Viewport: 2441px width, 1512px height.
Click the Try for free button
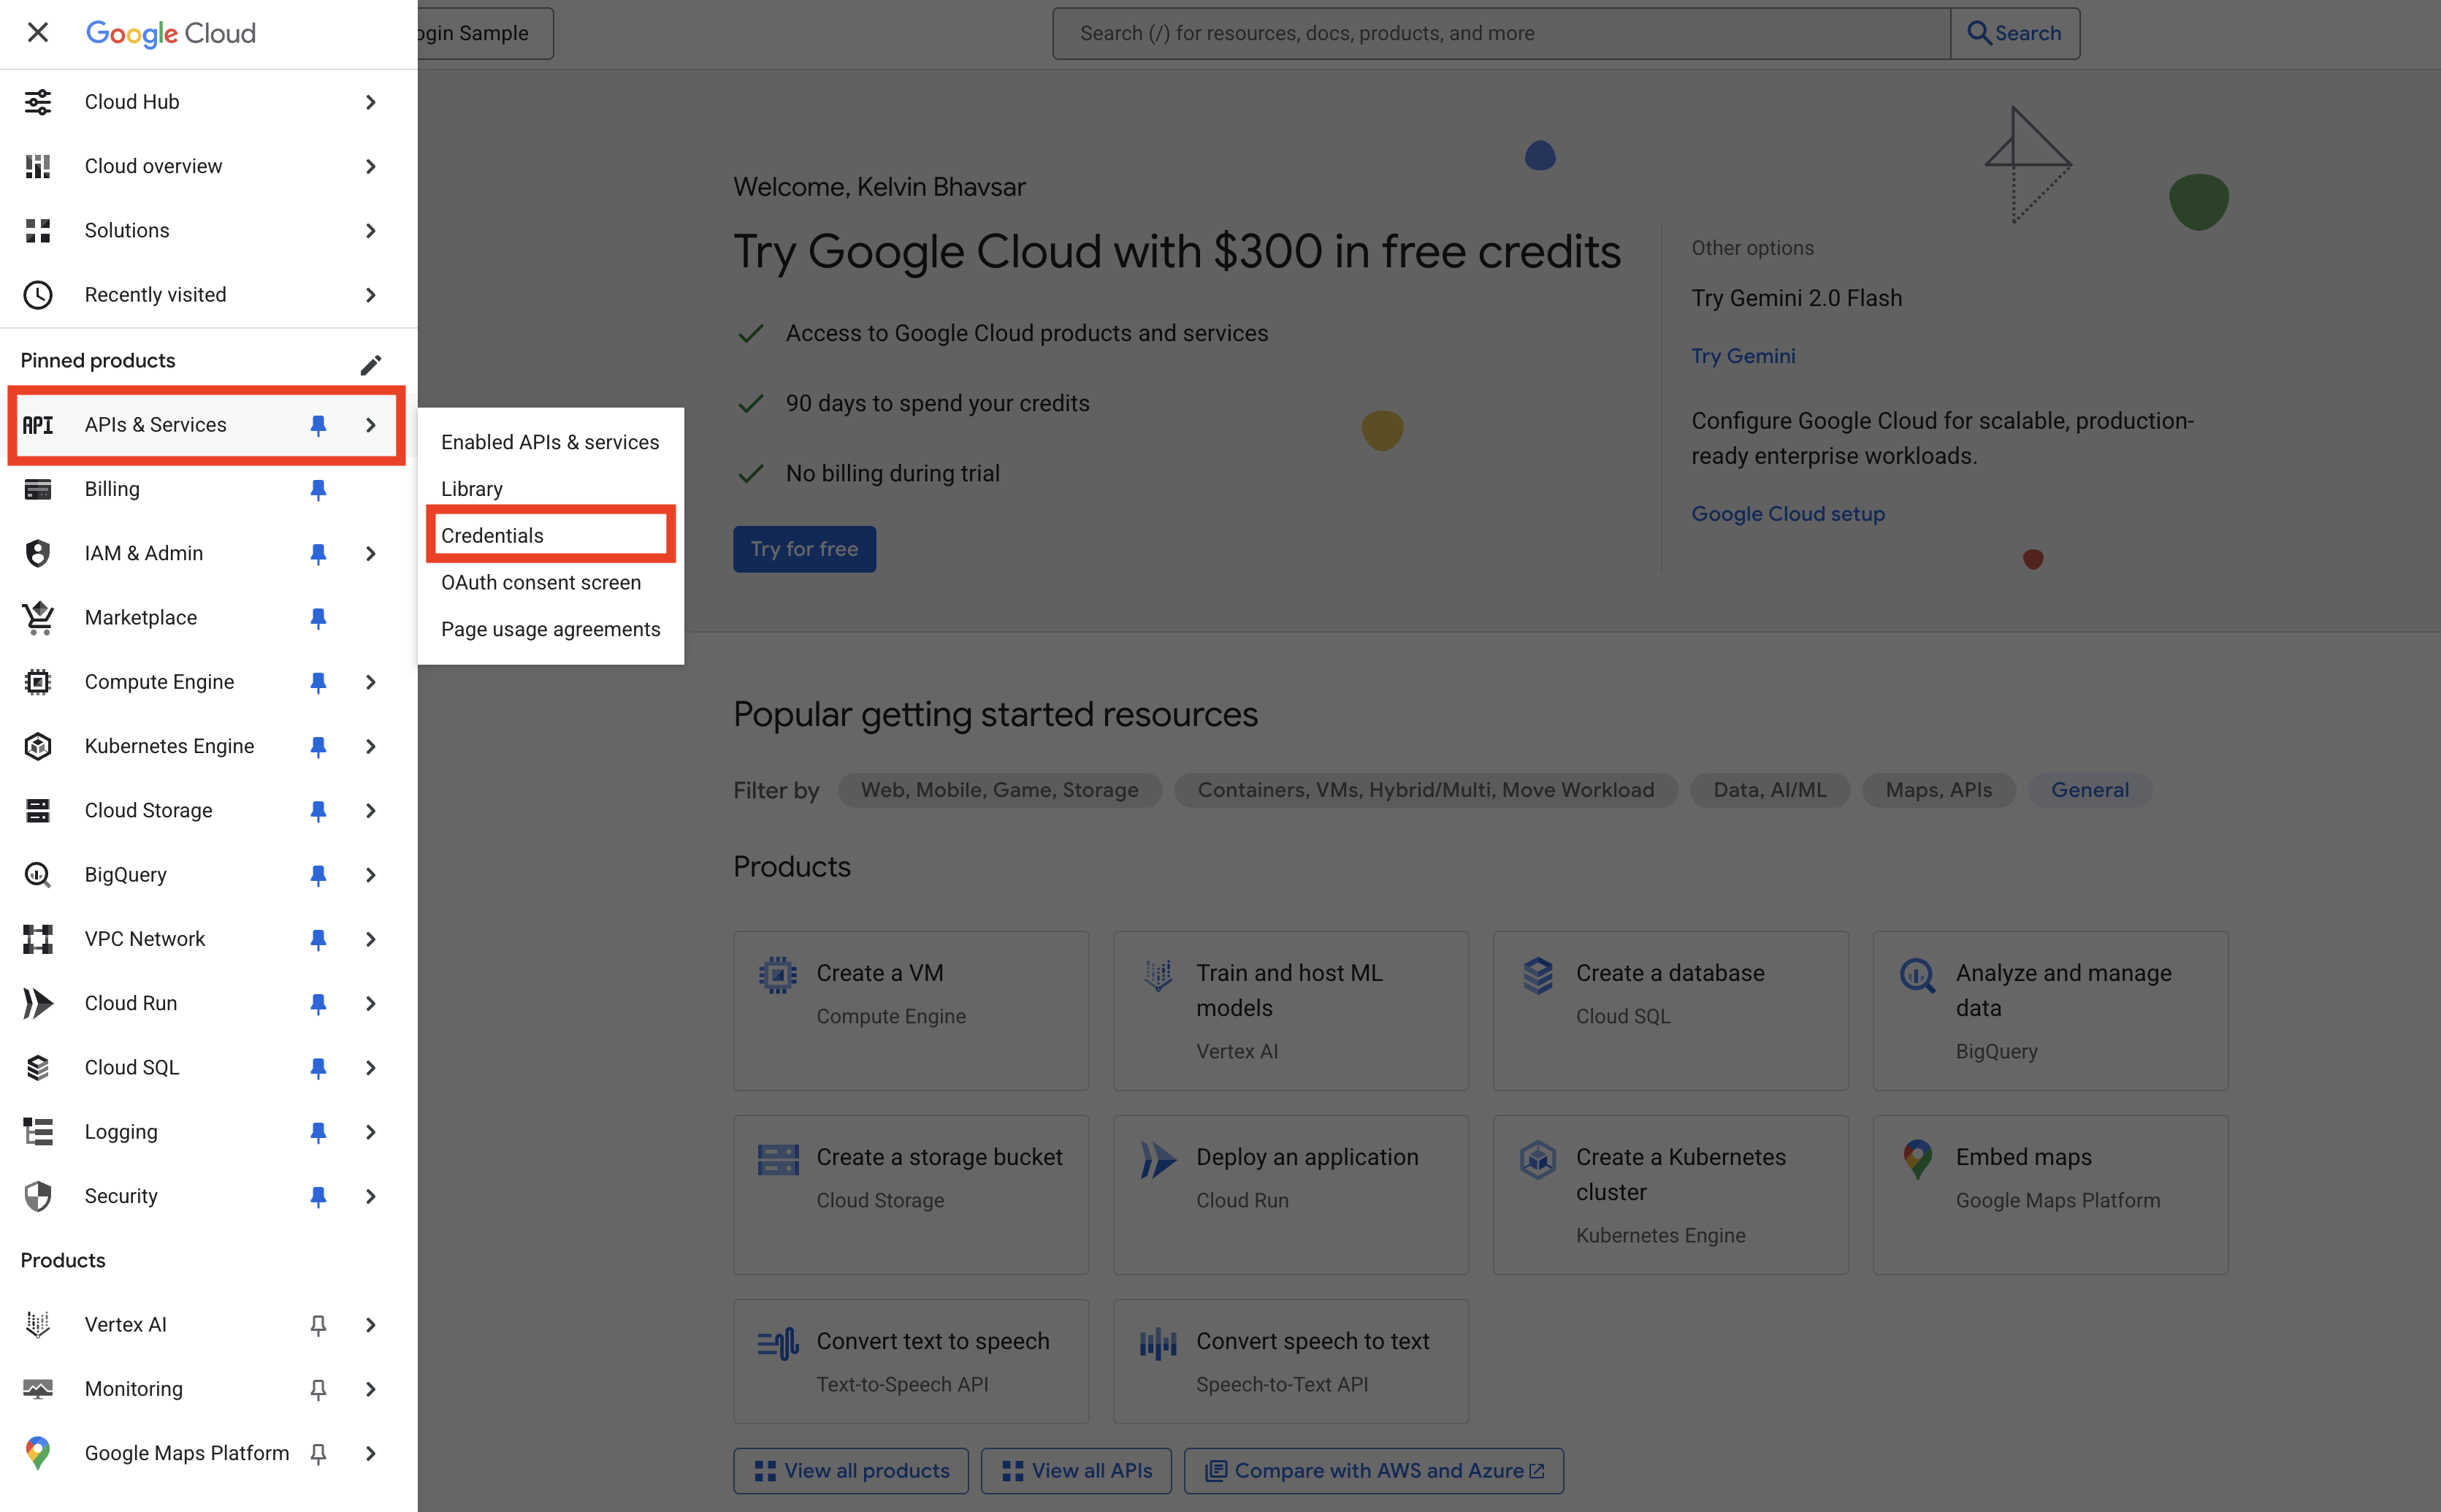coord(804,549)
